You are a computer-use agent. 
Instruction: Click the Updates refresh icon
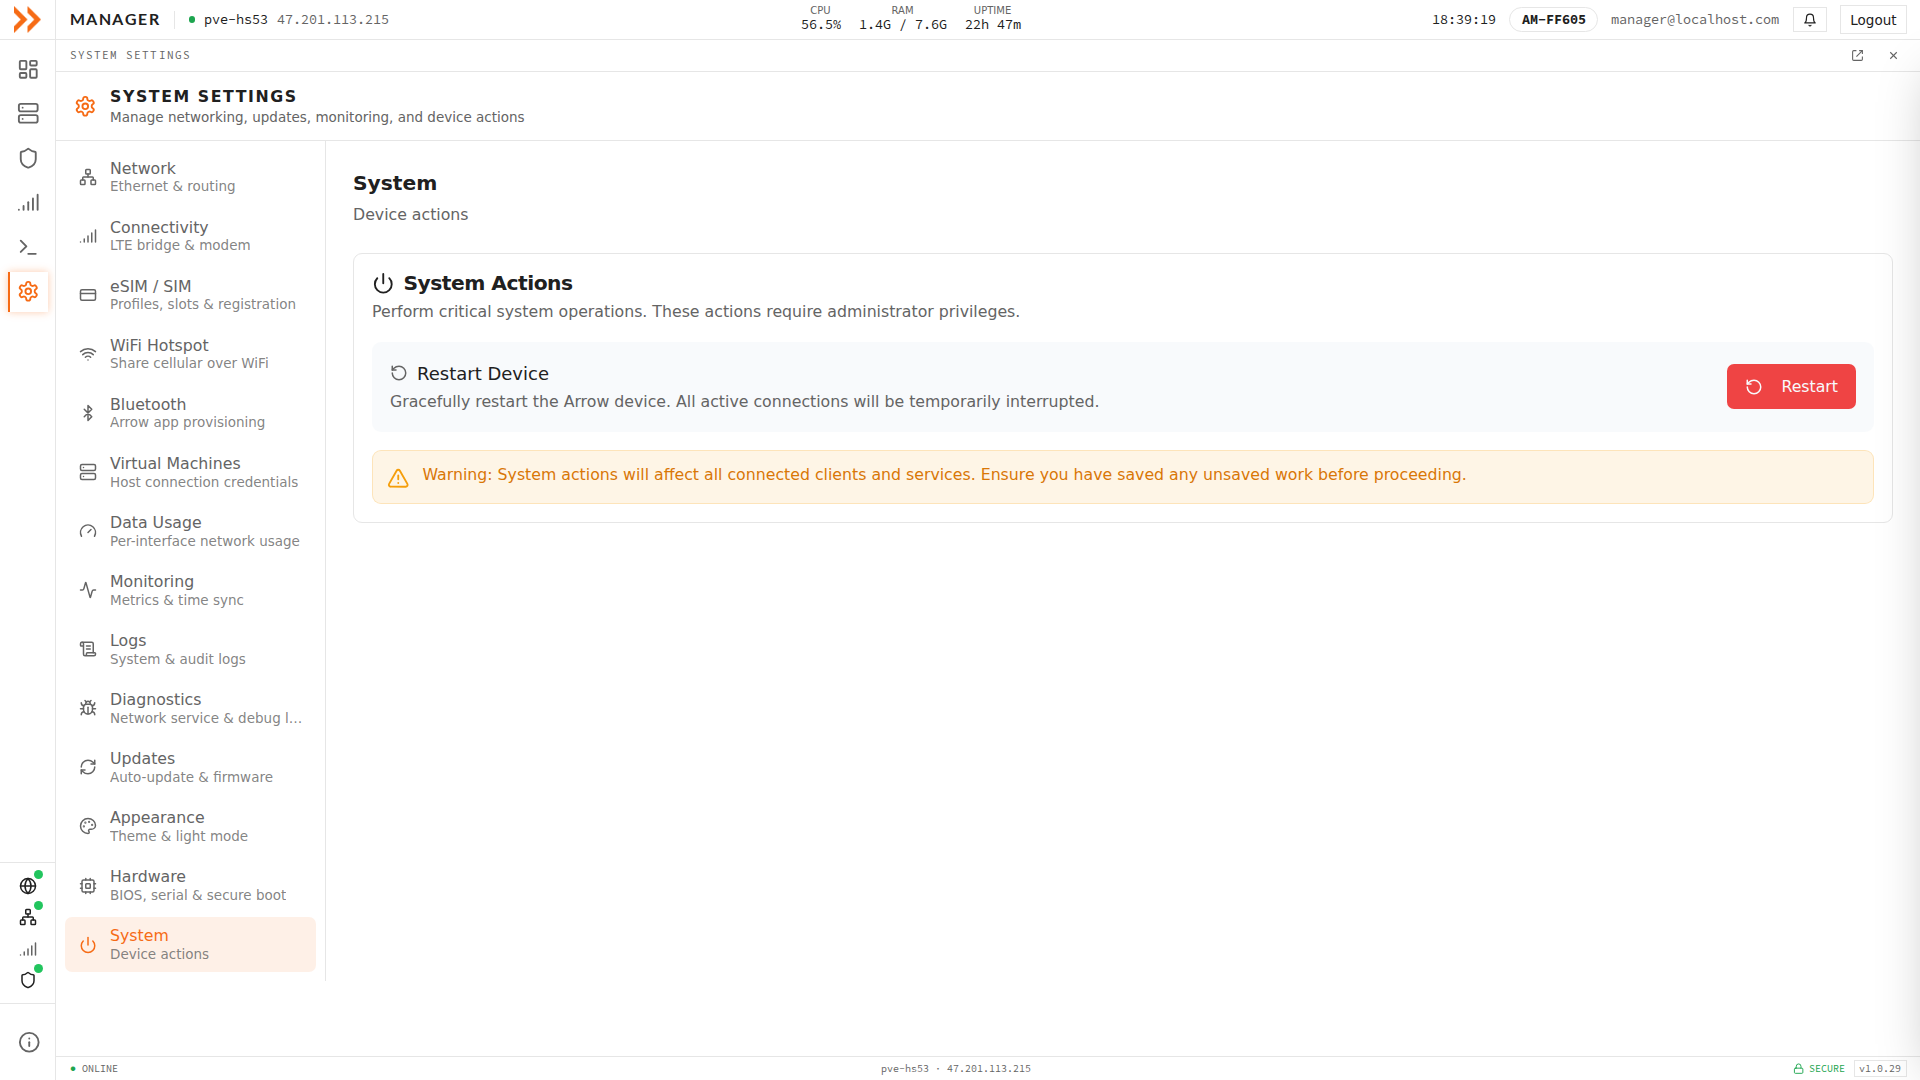coord(88,767)
